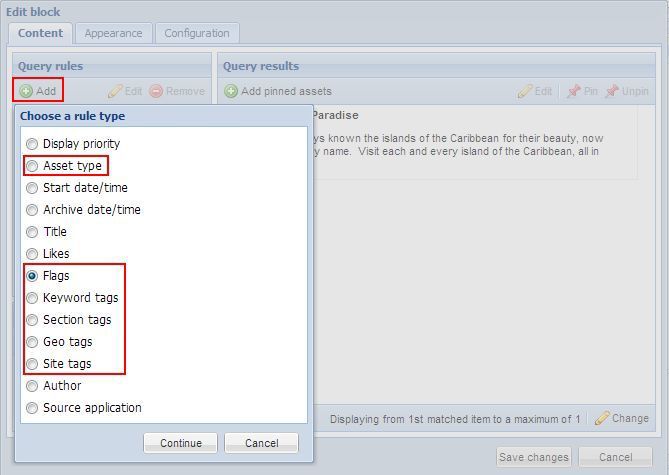The width and height of the screenshot is (669, 475).
Task: Choose the Author rule type
Action: click(32, 386)
